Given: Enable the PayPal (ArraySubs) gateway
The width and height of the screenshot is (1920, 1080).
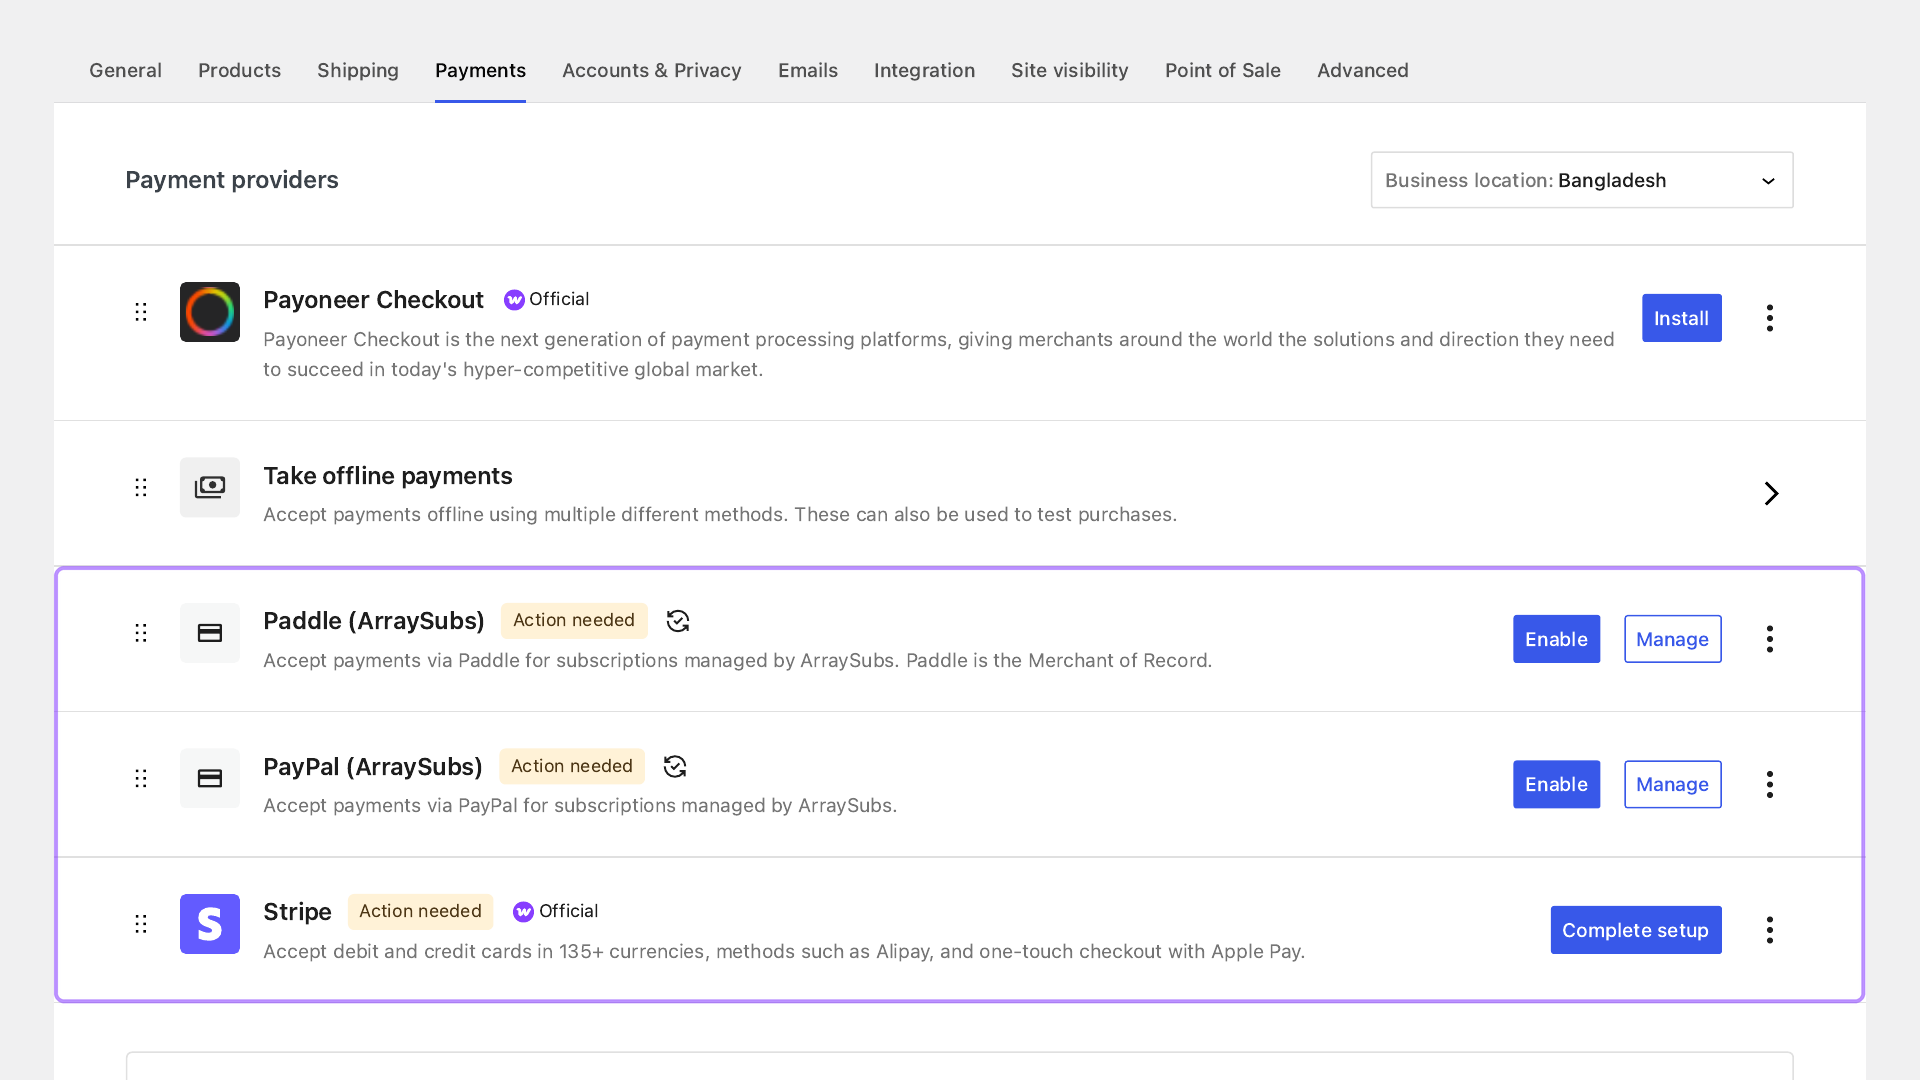Looking at the screenshot, I should pyautogui.click(x=1556, y=784).
